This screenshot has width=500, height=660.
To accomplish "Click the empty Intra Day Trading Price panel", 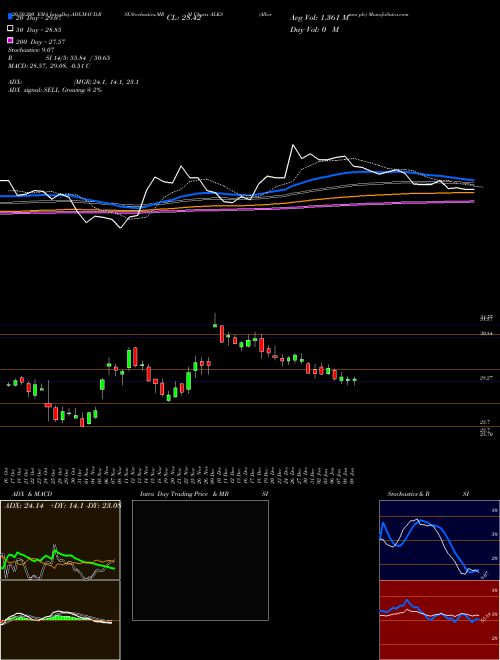I will coord(200,560).
